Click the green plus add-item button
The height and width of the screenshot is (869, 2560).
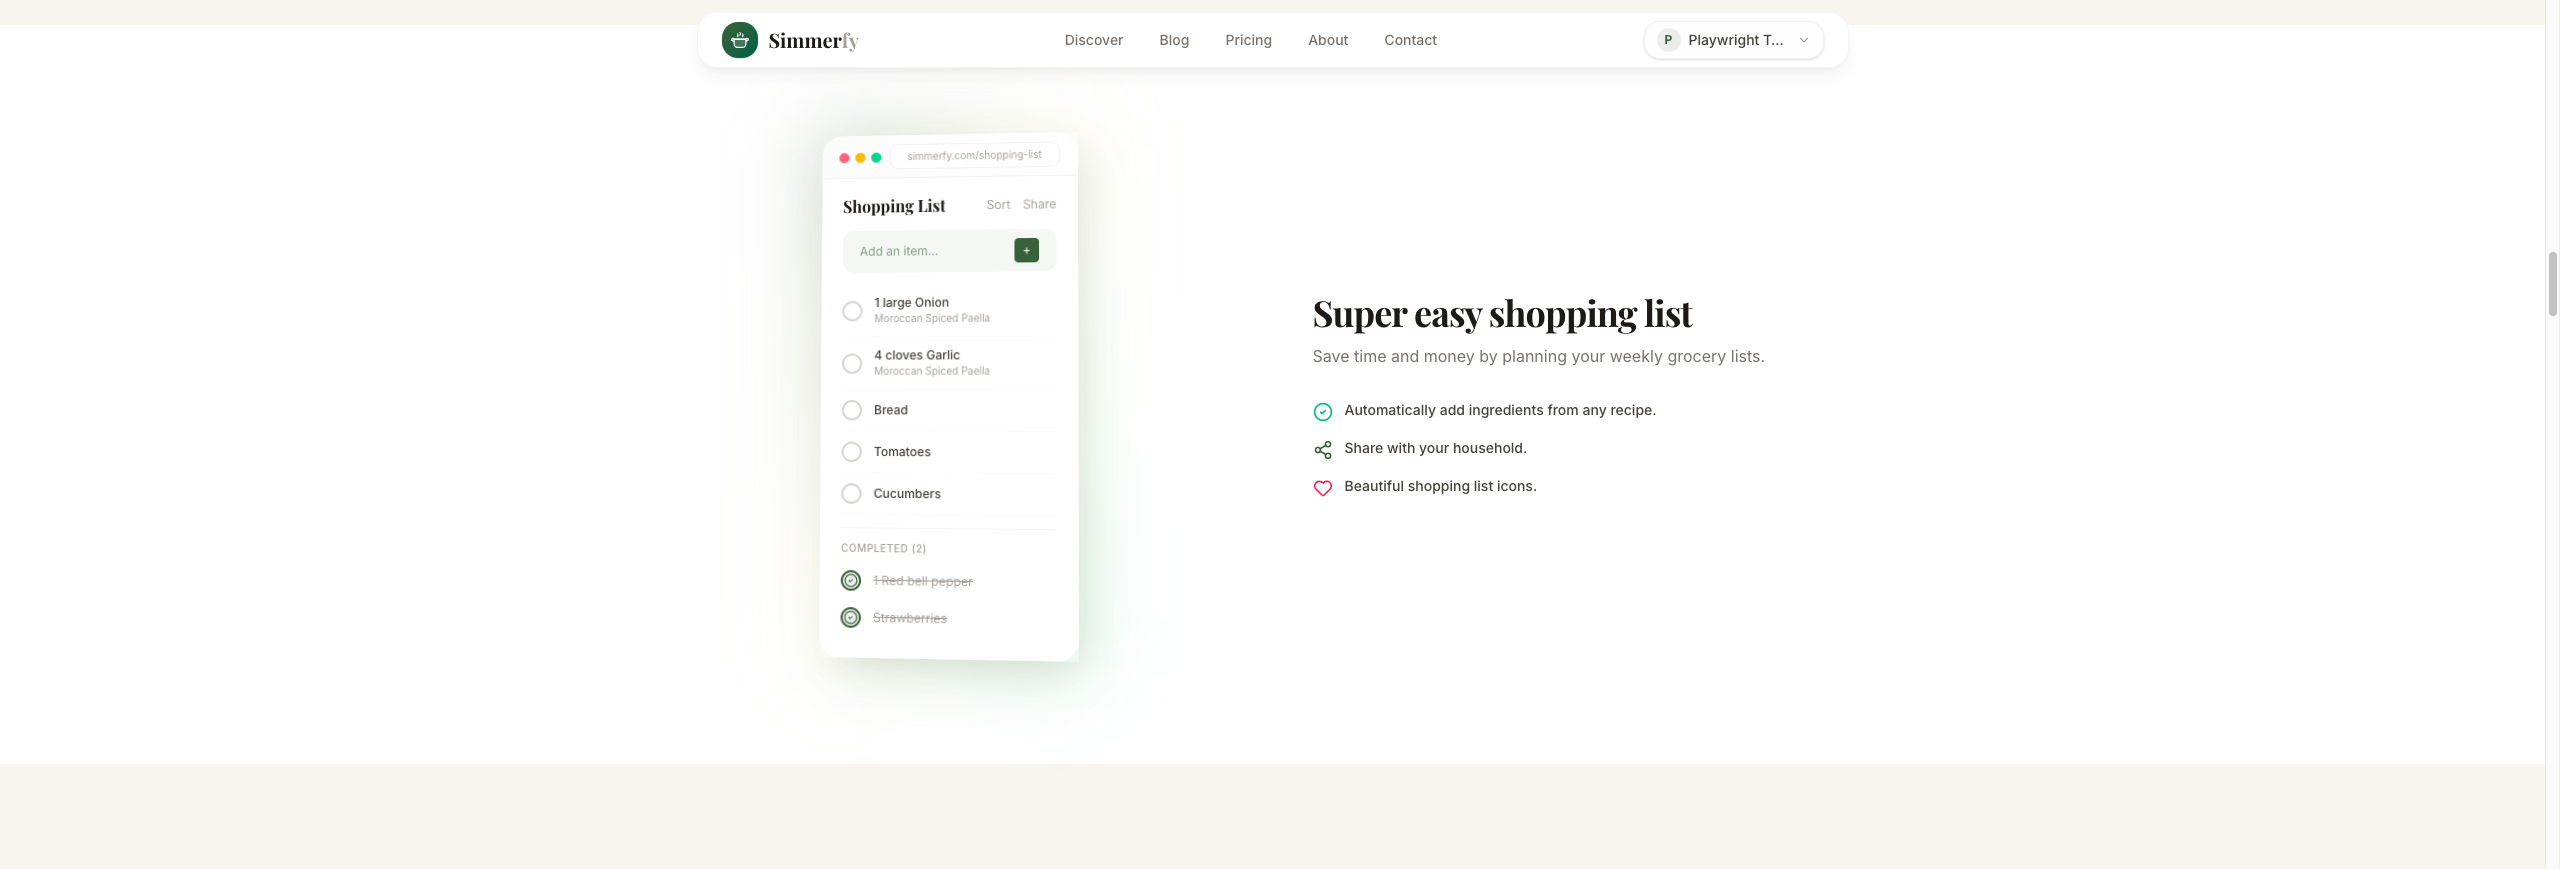1026,250
